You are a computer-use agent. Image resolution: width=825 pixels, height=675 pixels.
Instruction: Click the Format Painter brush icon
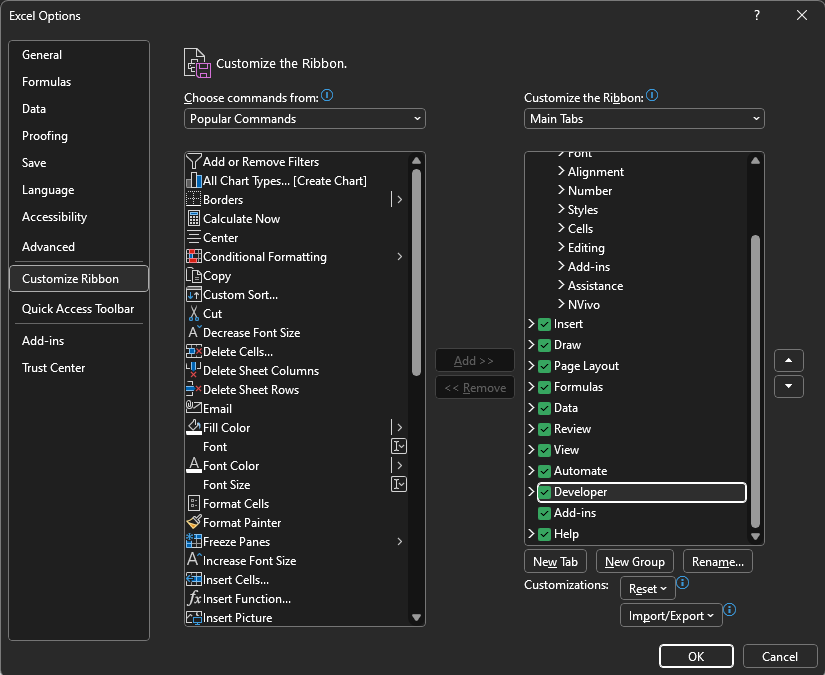pos(194,522)
